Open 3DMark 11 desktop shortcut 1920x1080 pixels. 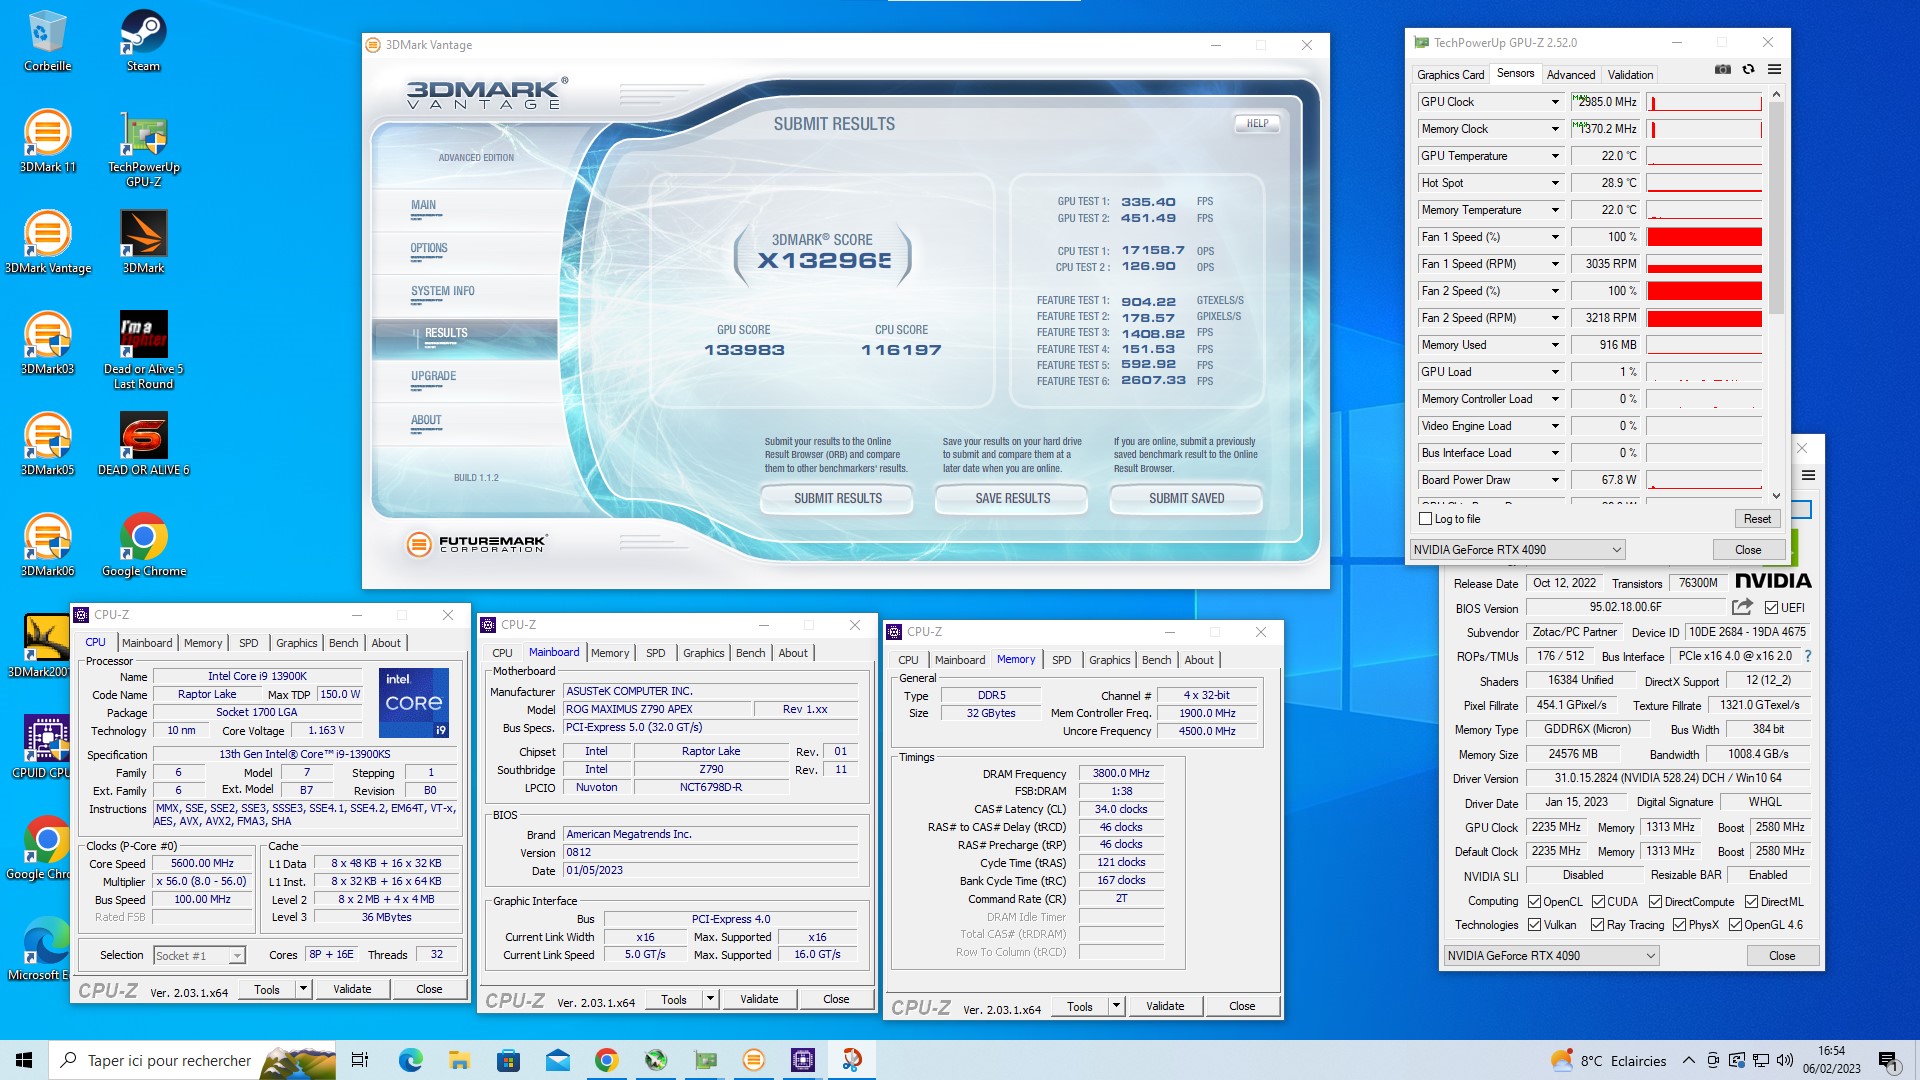coord(47,141)
